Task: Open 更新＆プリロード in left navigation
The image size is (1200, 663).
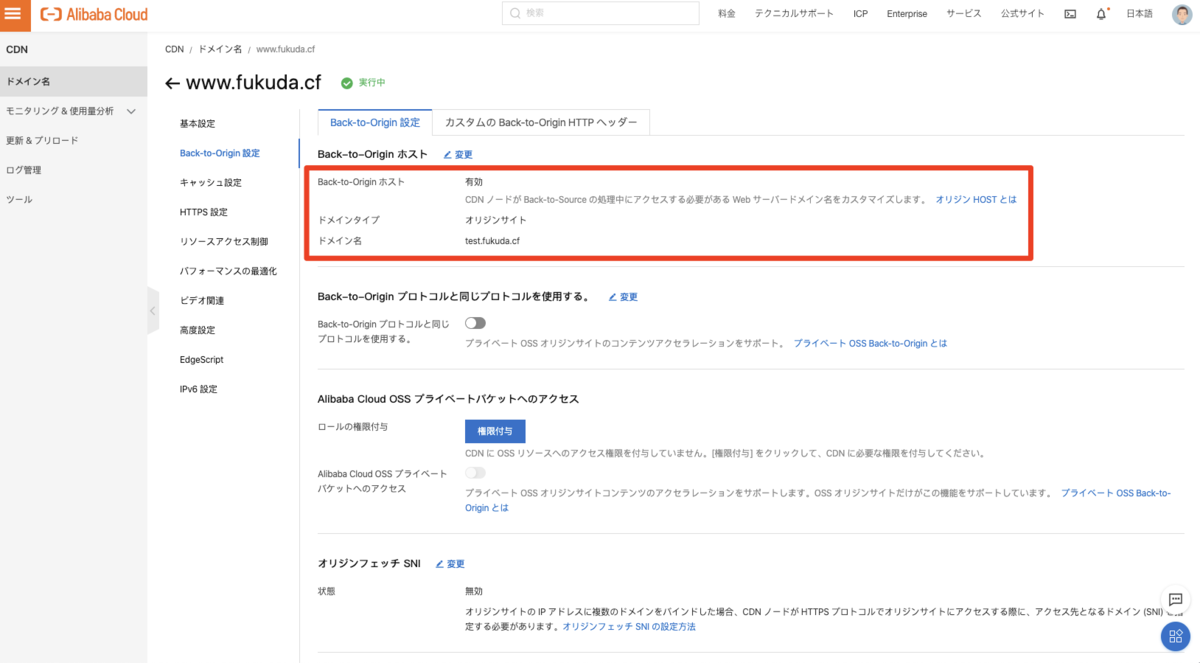Action: [73, 141]
